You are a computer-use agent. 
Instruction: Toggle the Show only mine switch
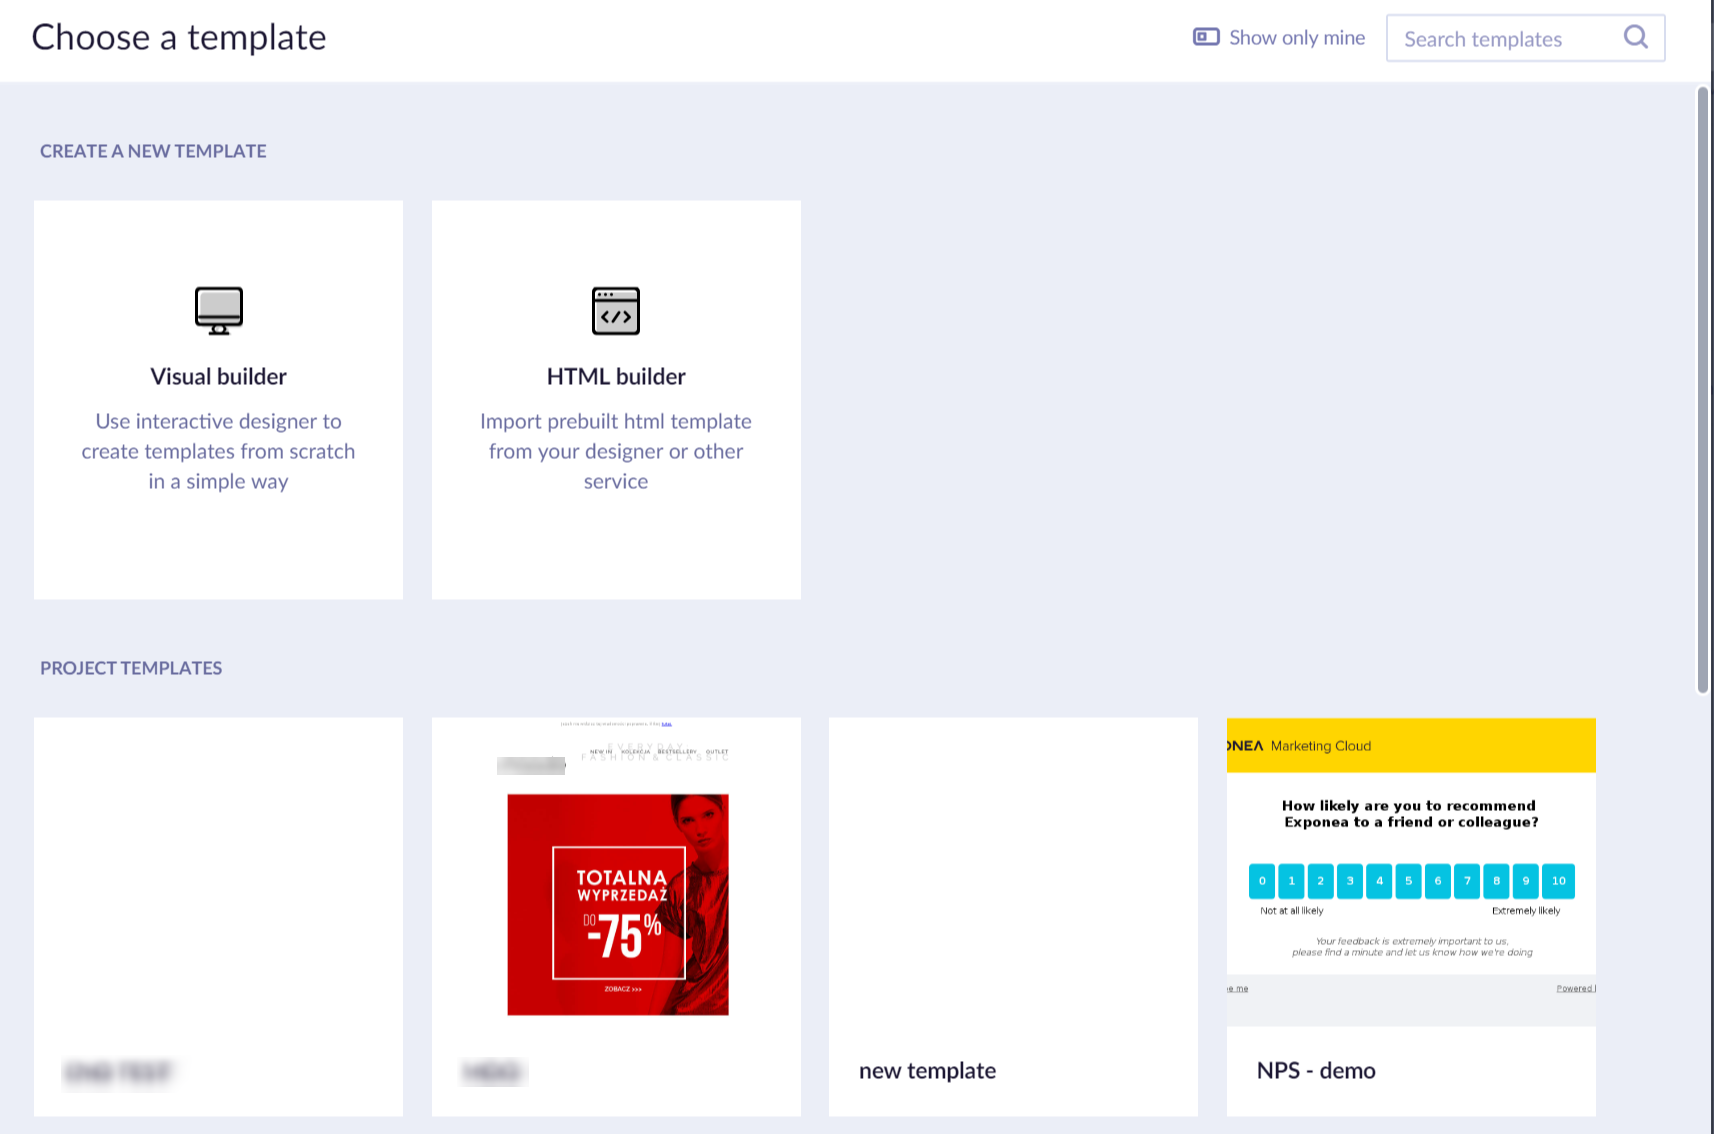click(x=1206, y=37)
